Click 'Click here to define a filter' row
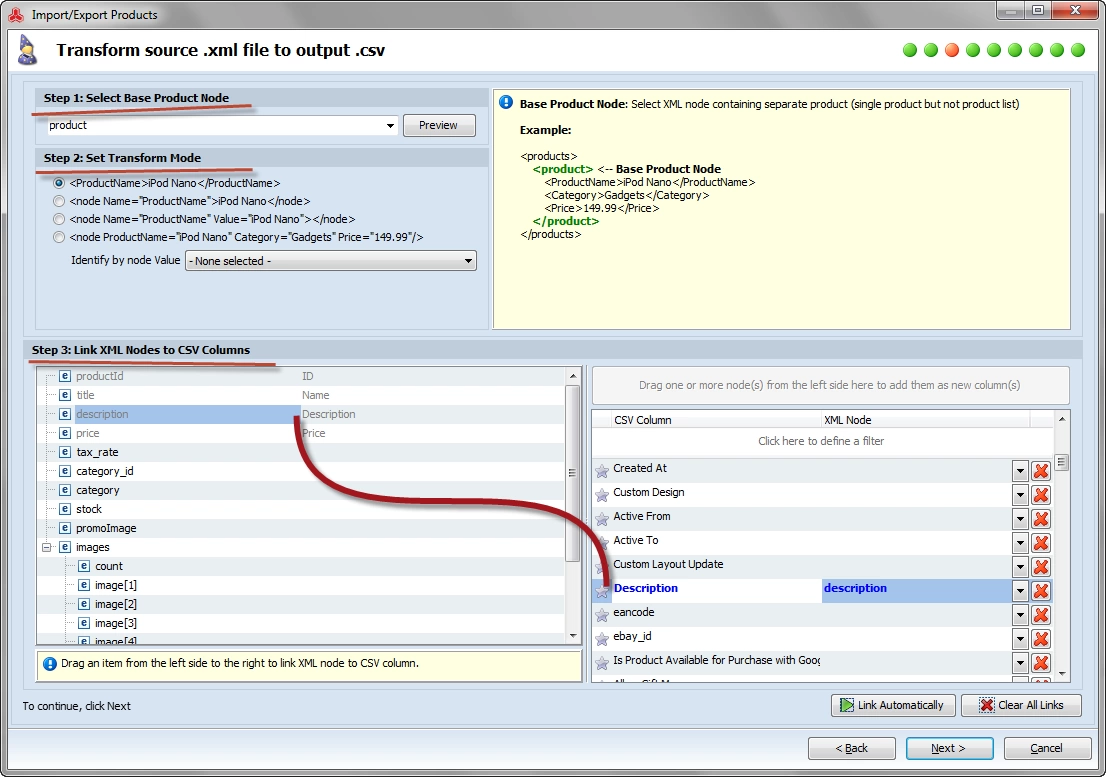Image resolution: width=1106 pixels, height=777 pixels. (821, 441)
